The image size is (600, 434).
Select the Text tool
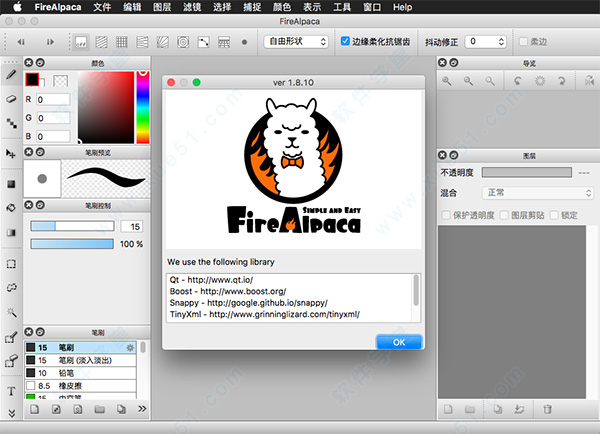click(11, 391)
